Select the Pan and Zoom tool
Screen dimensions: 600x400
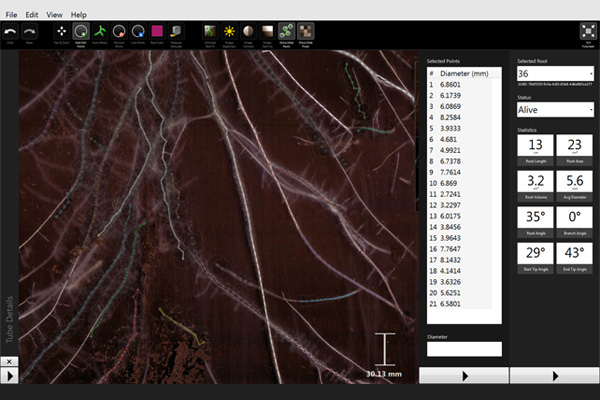(x=60, y=32)
